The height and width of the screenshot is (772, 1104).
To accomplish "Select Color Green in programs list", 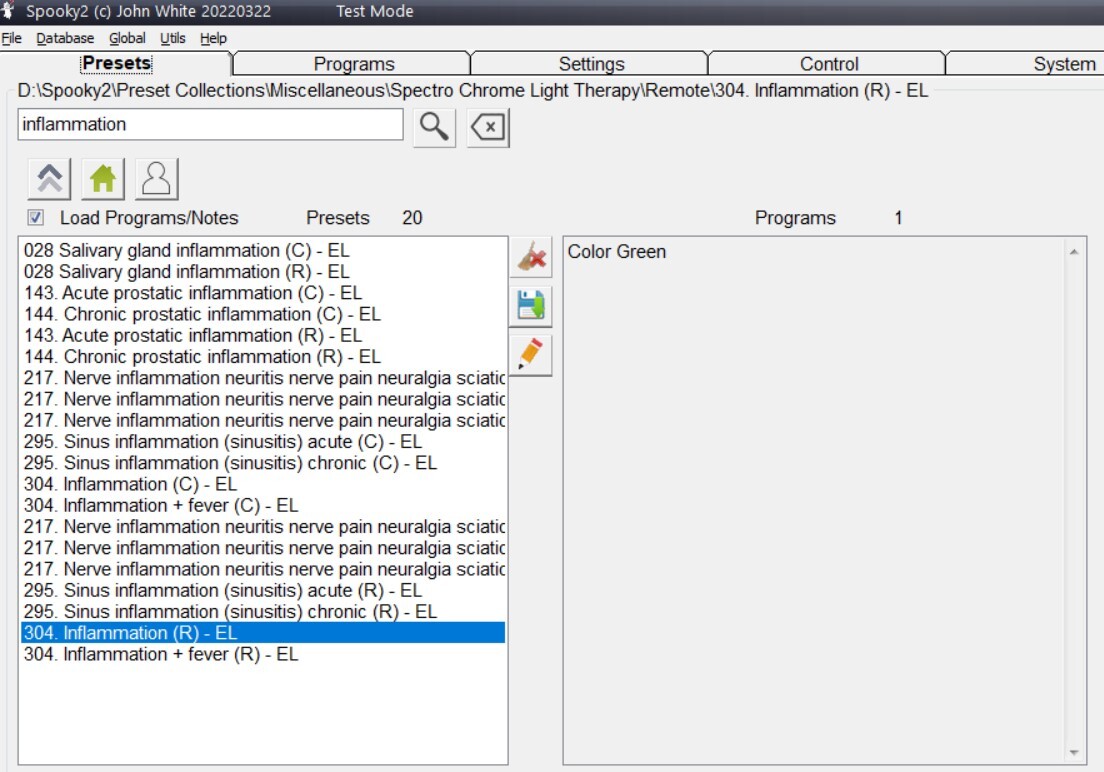I will tap(617, 252).
